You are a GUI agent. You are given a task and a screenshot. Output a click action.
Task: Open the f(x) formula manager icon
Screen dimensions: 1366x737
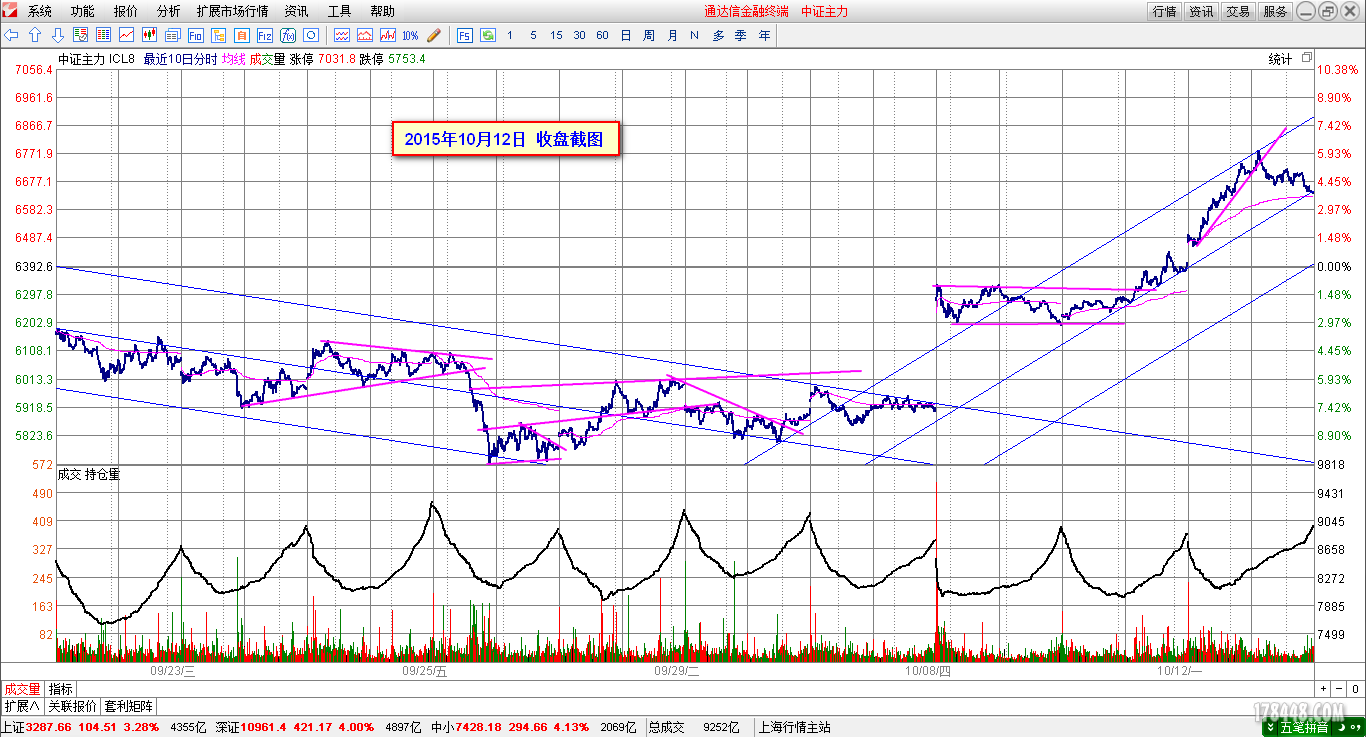287,35
